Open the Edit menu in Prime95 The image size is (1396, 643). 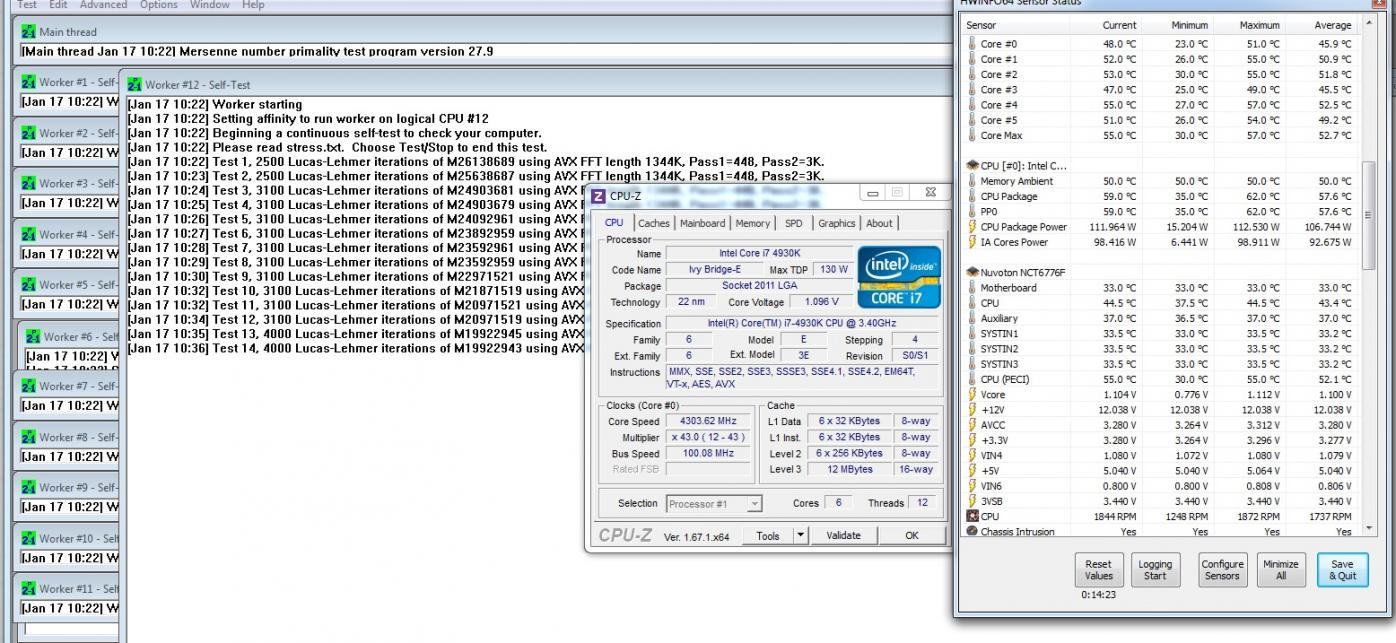58,5
